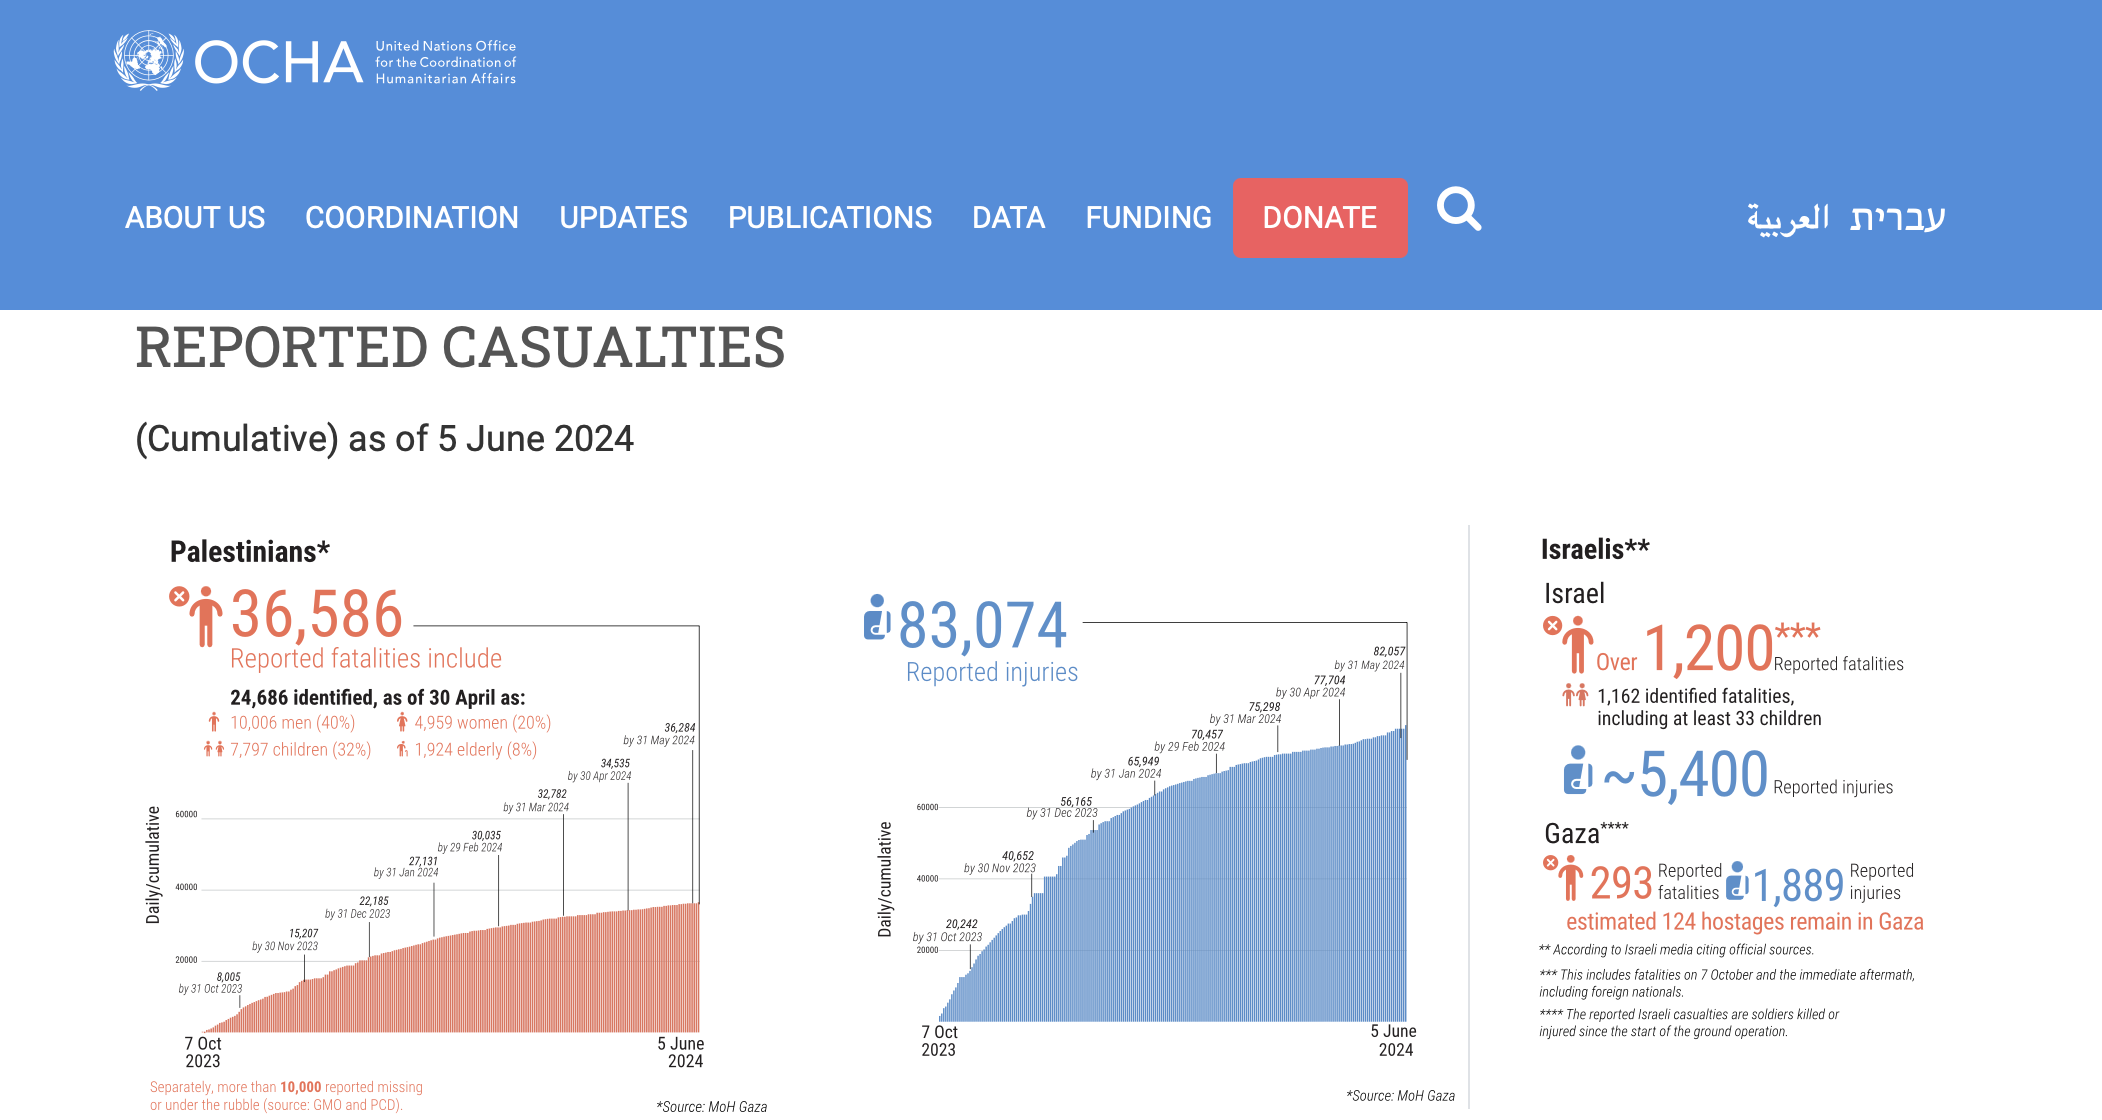Click the children icon beside 7,797 children

(214, 749)
